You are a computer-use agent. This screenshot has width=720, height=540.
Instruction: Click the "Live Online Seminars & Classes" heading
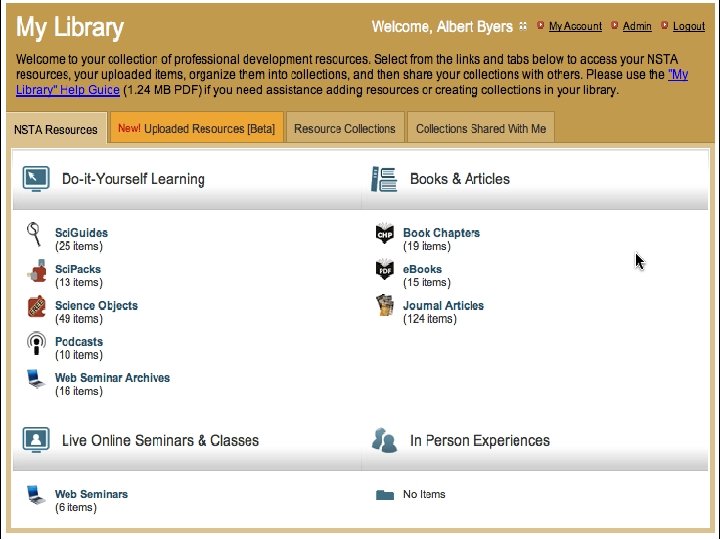pyautogui.click(x=160, y=440)
